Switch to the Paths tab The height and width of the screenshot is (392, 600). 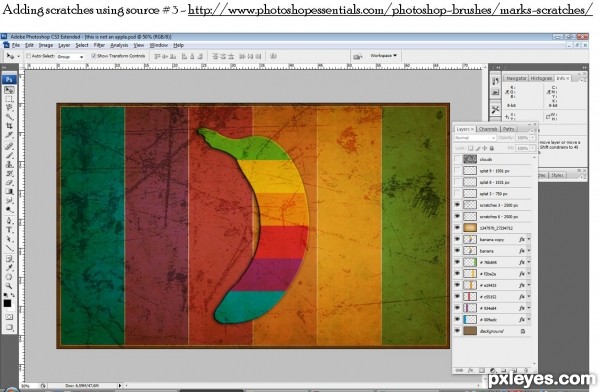point(509,129)
